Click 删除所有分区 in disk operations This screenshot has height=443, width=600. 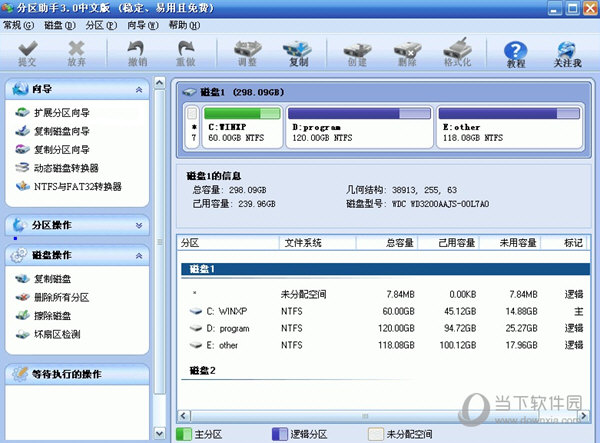(52, 297)
